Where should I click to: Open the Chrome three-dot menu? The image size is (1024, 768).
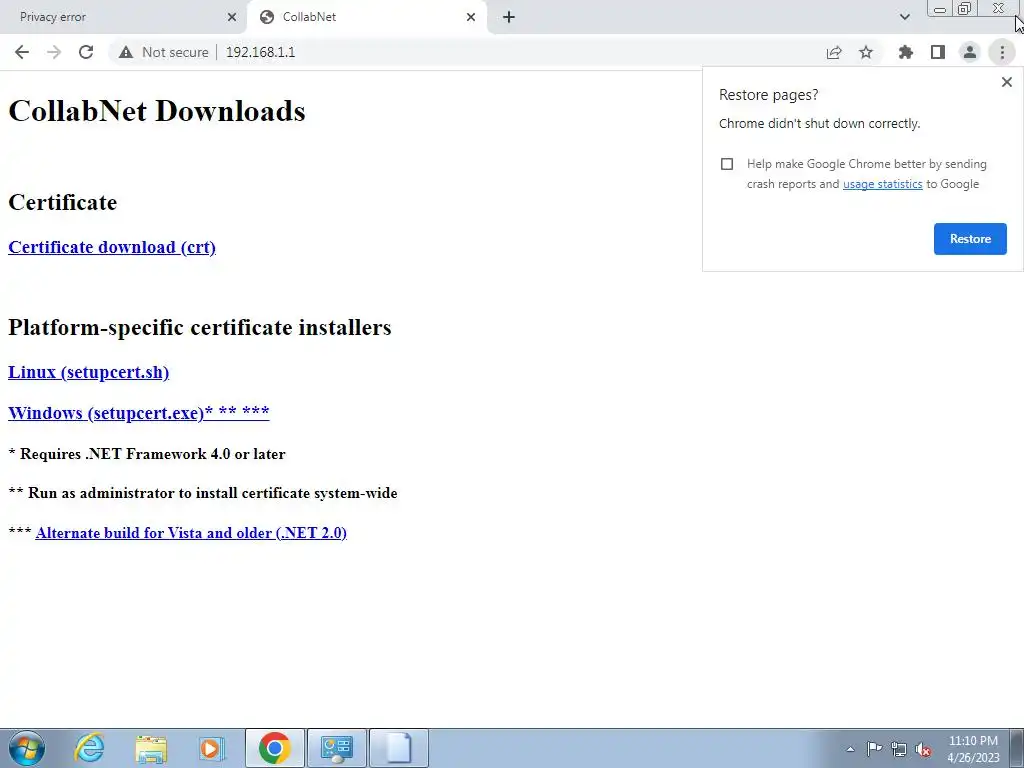[x=1002, y=52]
